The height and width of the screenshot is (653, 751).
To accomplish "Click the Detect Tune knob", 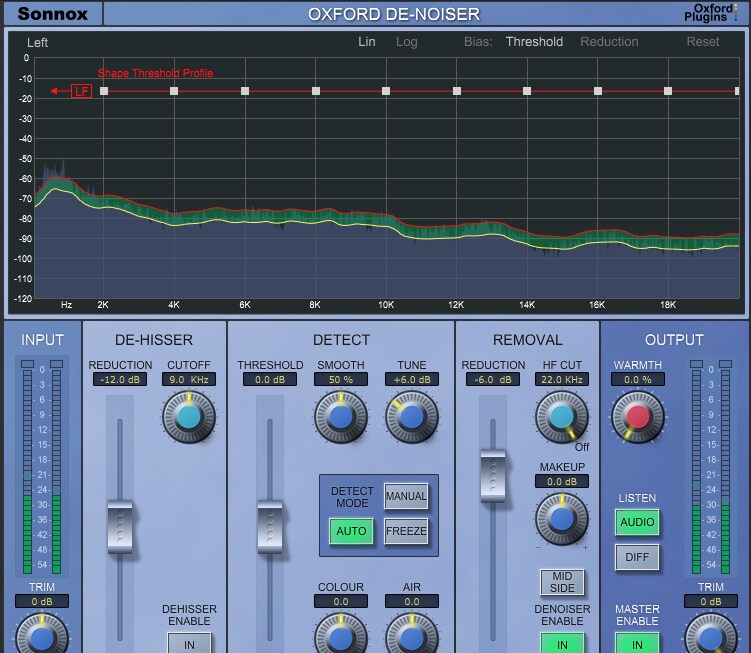I will [x=411, y=417].
